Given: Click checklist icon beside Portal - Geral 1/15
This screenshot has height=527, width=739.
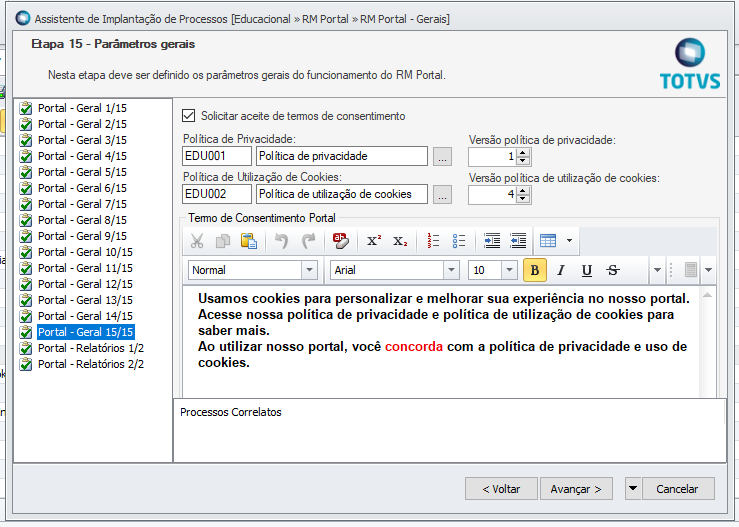Looking at the screenshot, I should pyautogui.click(x=26, y=108).
